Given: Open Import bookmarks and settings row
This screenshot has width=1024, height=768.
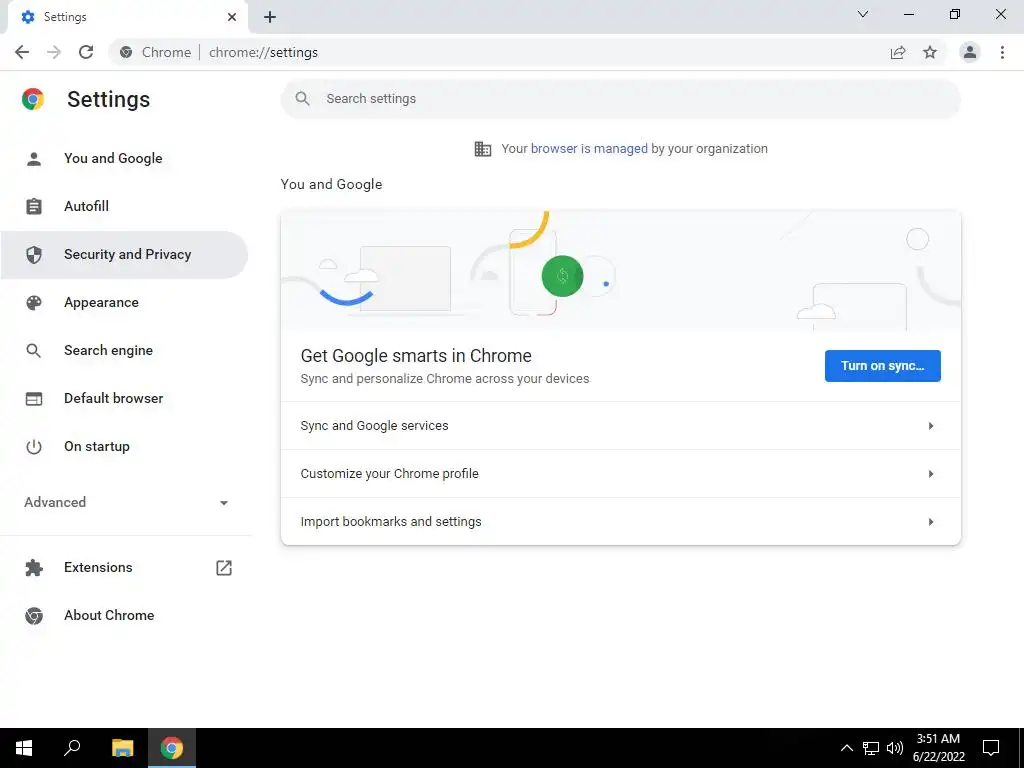Looking at the screenshot, I should [x=620, y=521].
